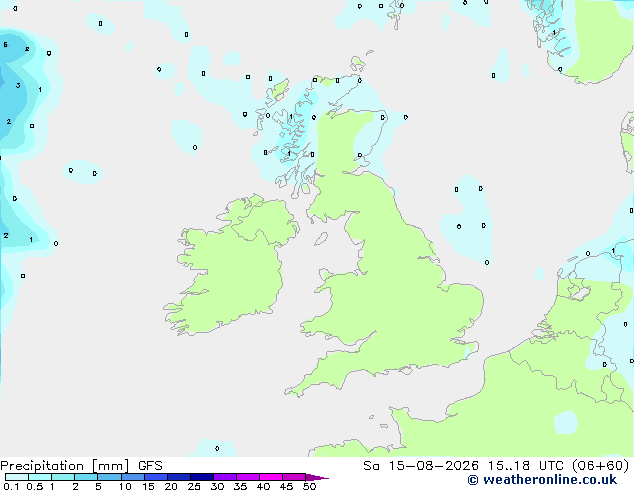Screen dimensions: 634x490
Task: Click the "25" legend scale label
Action: click(x=194, y=486)
